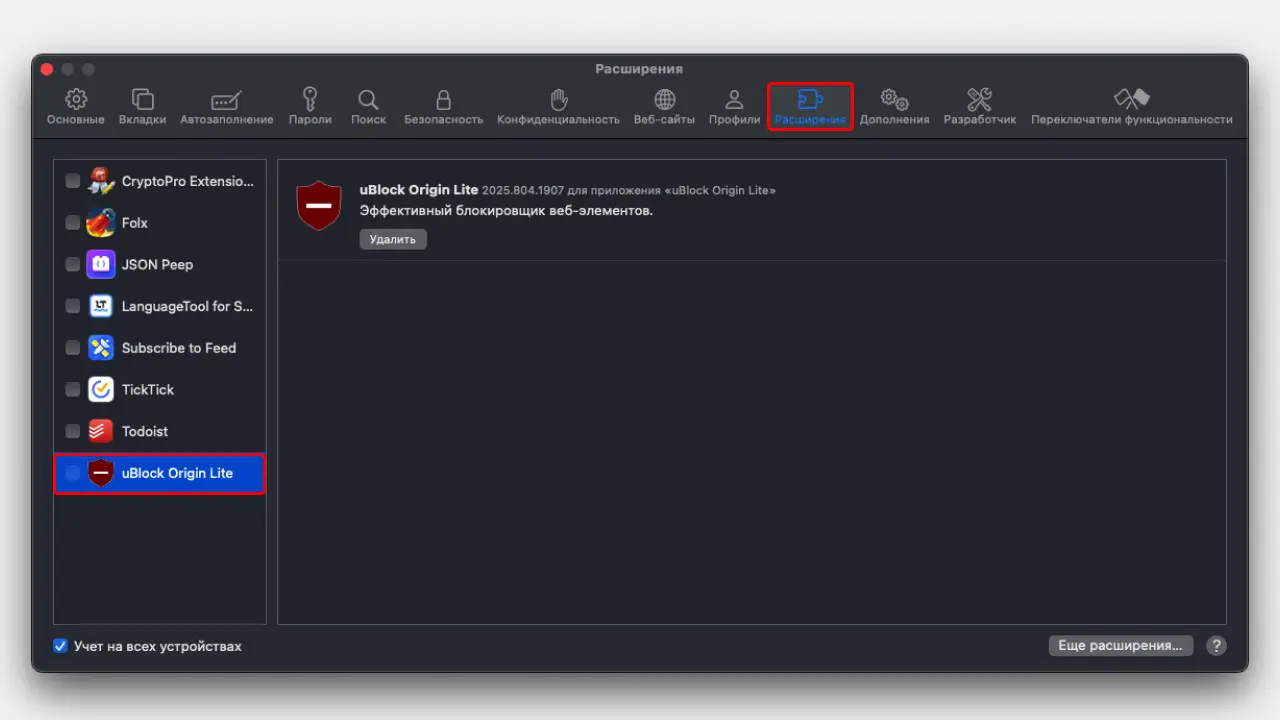Click text "Эффективный блокировщик веб-элементов."
This screenshot has width=1280, height=720.
tap(506, 211)
